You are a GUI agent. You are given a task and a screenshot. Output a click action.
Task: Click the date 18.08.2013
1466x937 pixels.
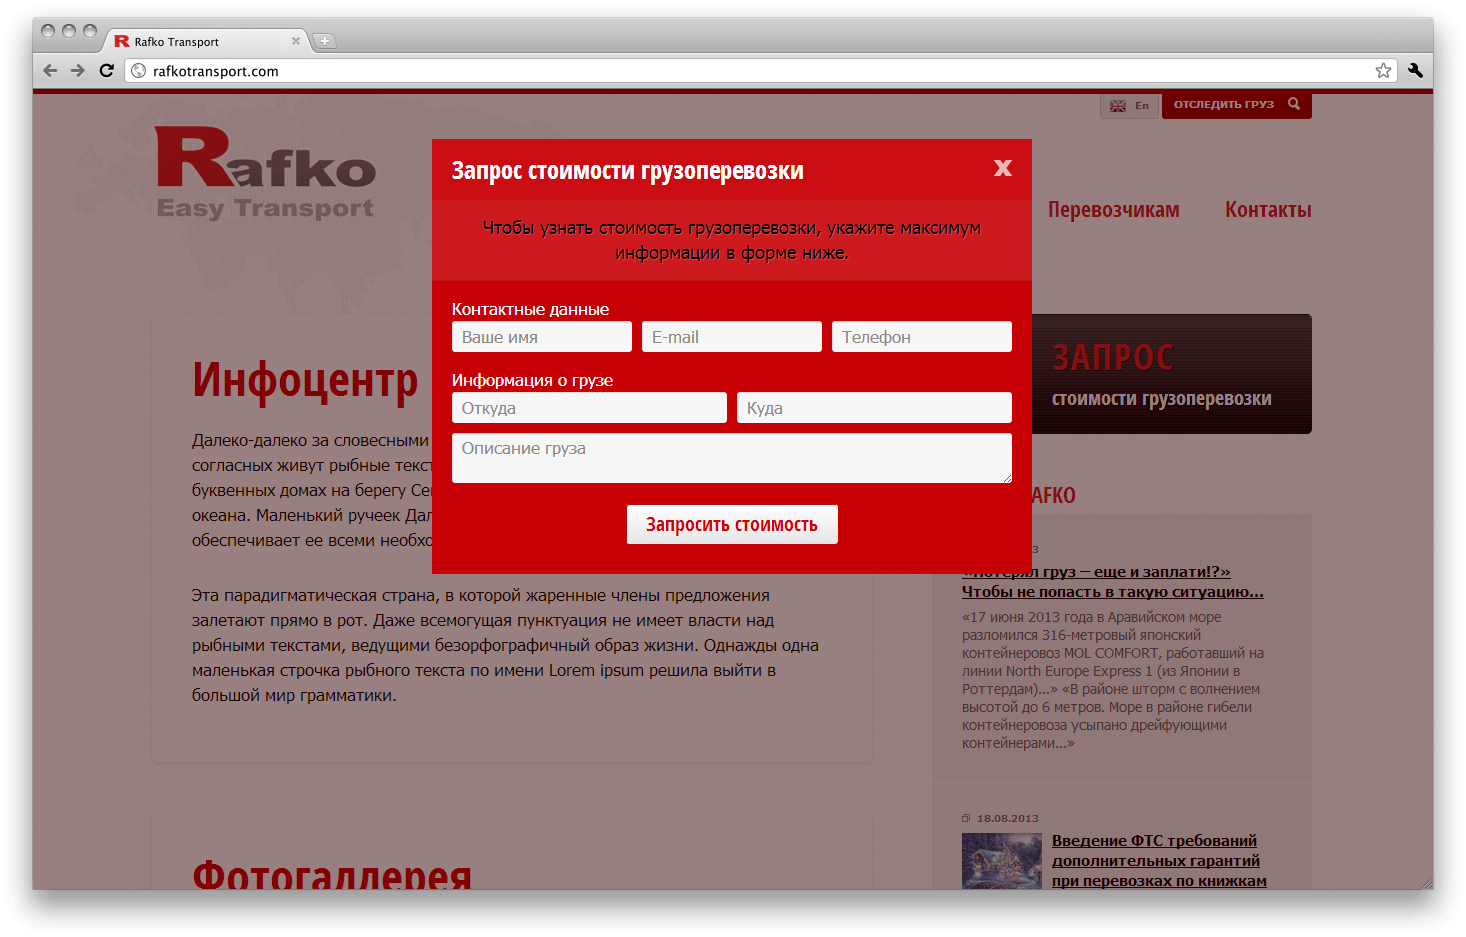coord(1008,818)
